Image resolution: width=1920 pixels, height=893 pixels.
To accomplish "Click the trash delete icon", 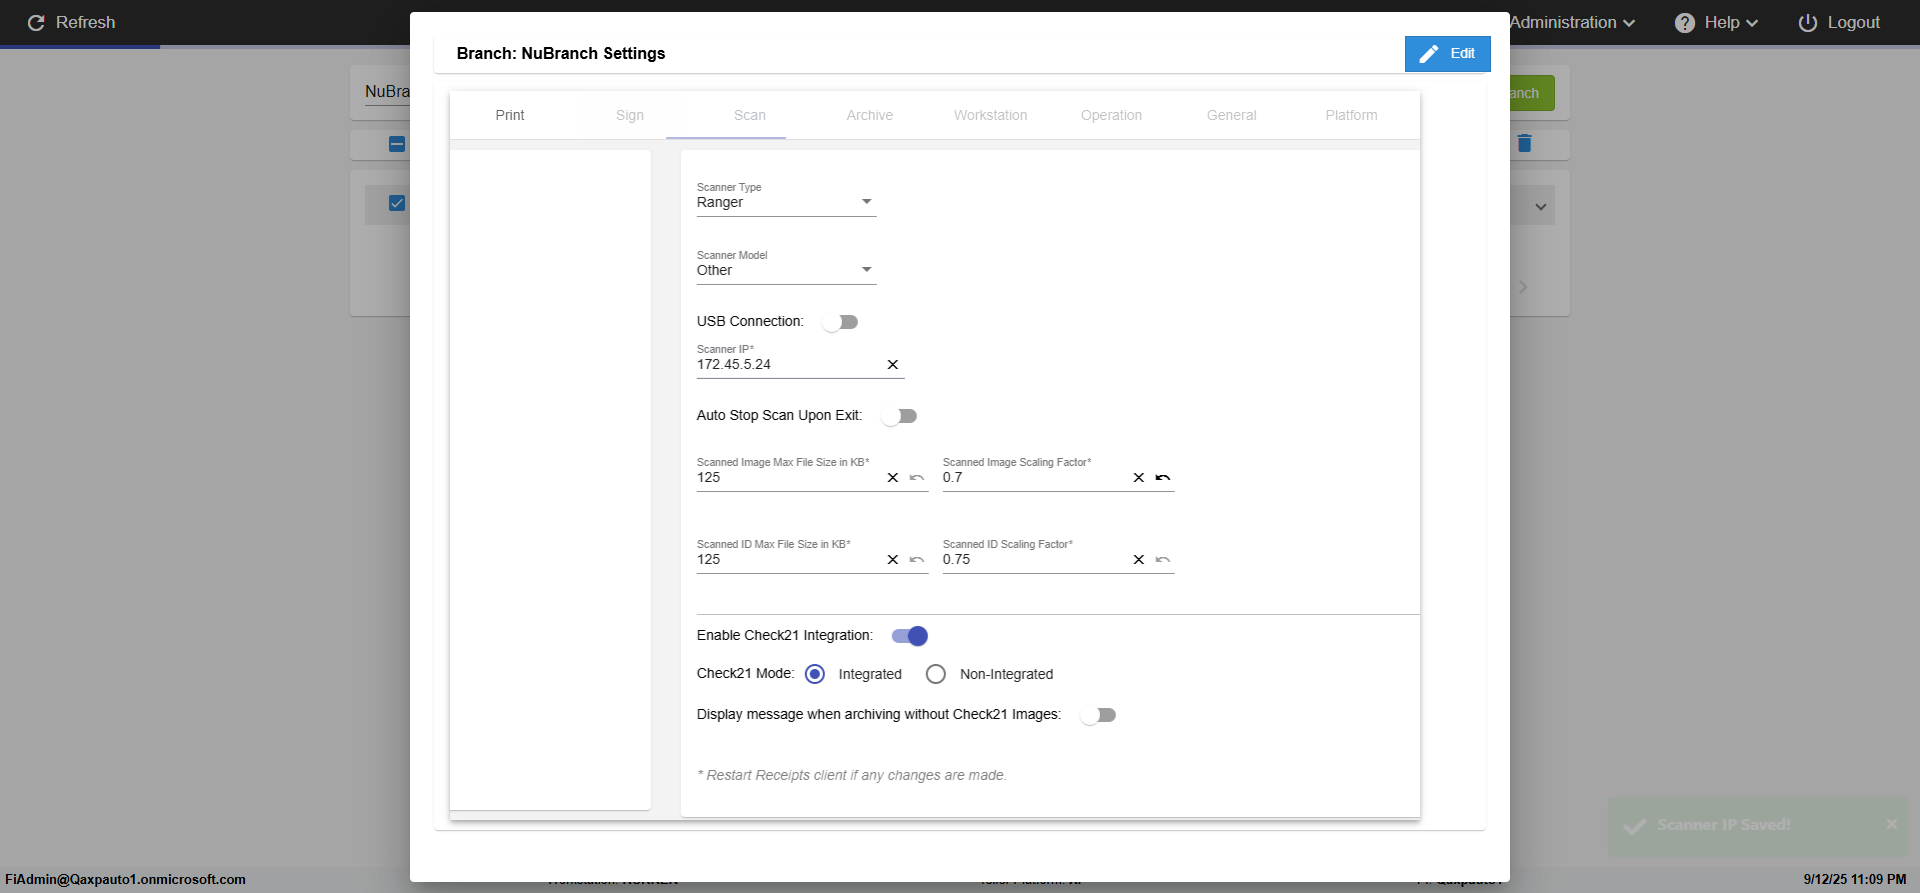I will point(1525,143).
